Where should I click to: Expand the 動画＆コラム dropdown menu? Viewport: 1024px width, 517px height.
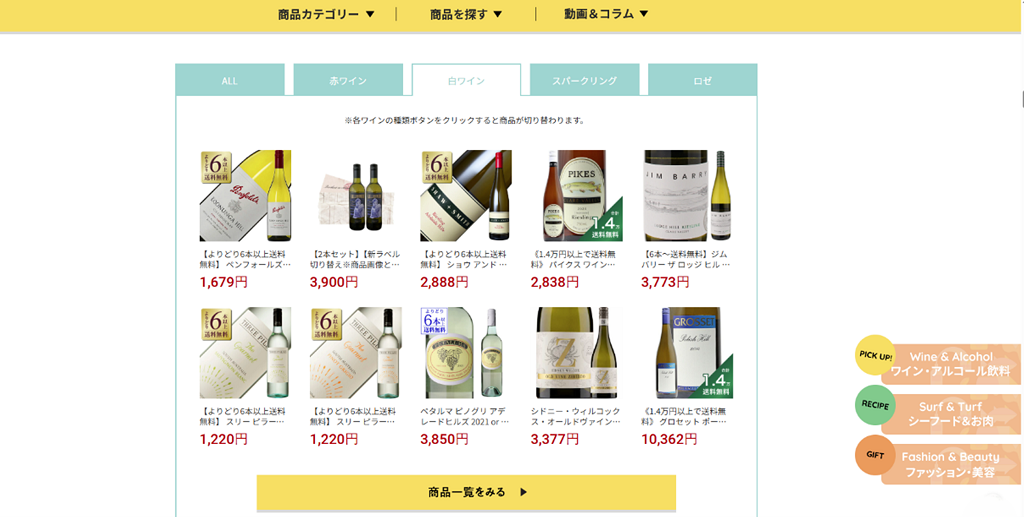pyautogui.click(x=606, y=14)
